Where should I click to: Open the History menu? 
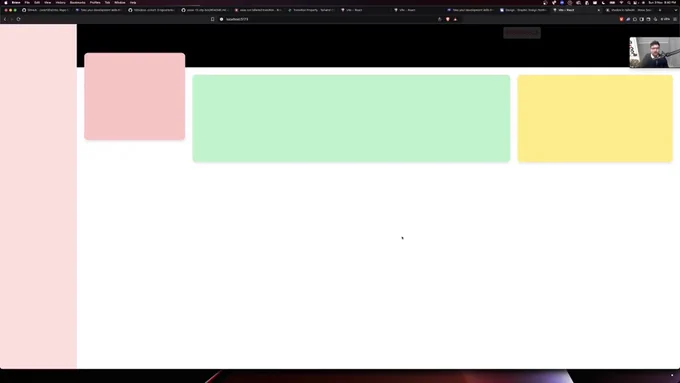pyautogui.click(x=60, y=3)
